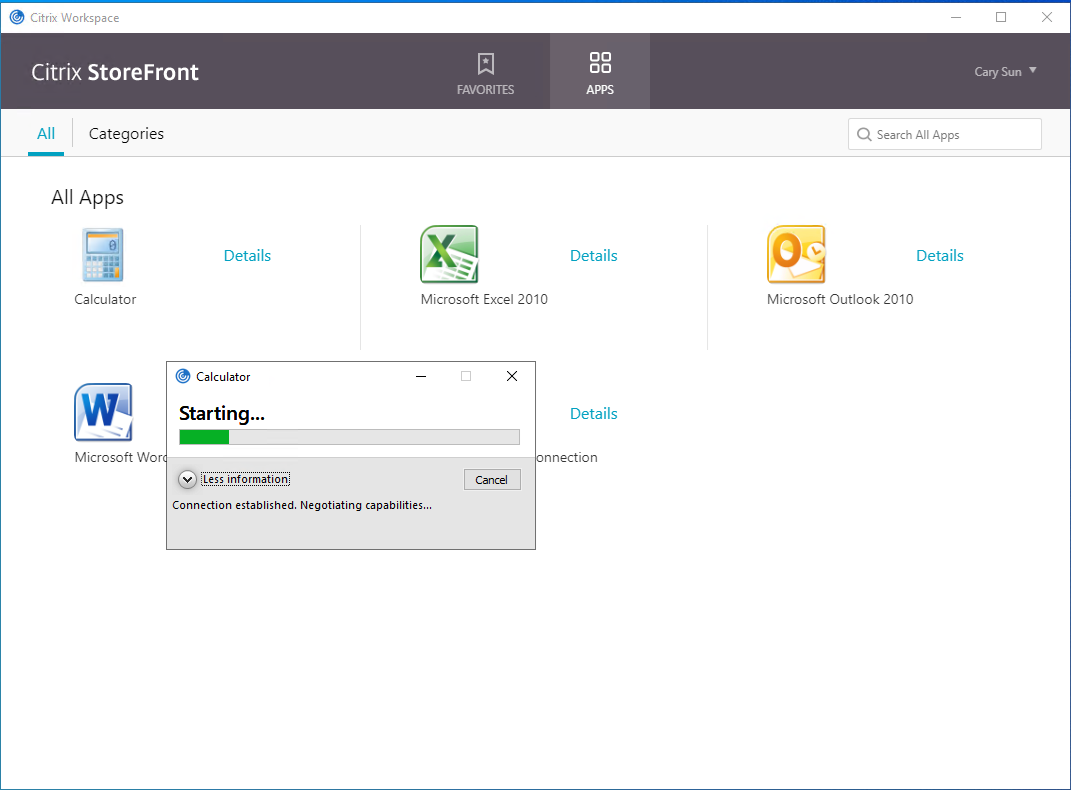This screenshot has height=790, width=1071.
Task: Click the Microsoft Excel 2010 label
Action: click(484, 299)
